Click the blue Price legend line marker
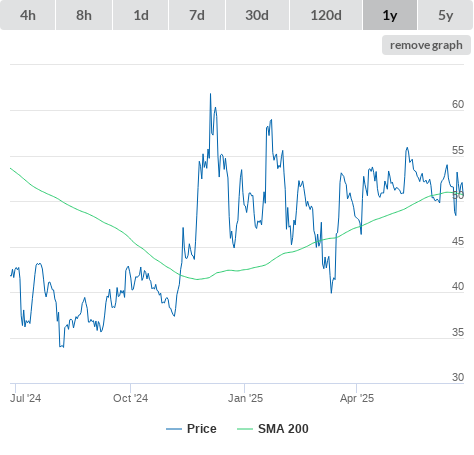Image resolution: width=474 pixels, height=455 pixels. tap(174, 429)
